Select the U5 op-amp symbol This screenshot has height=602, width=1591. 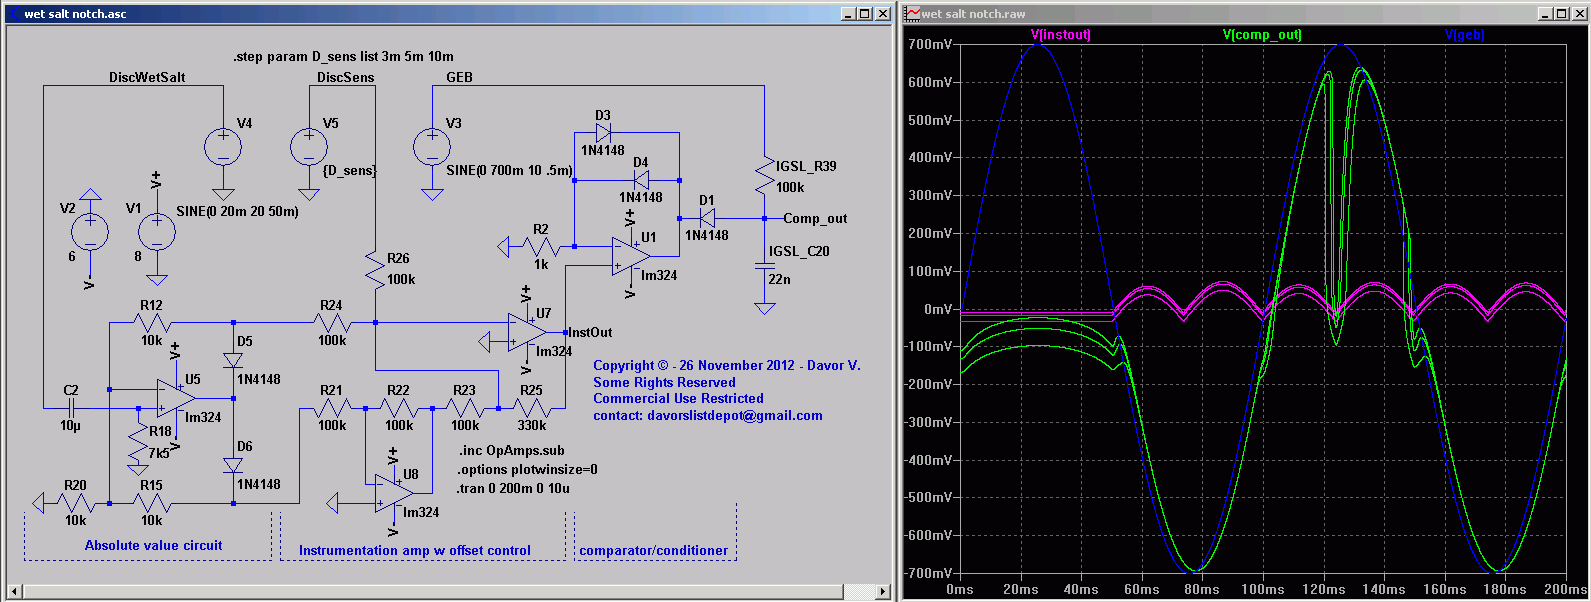(x=175, y=398)
